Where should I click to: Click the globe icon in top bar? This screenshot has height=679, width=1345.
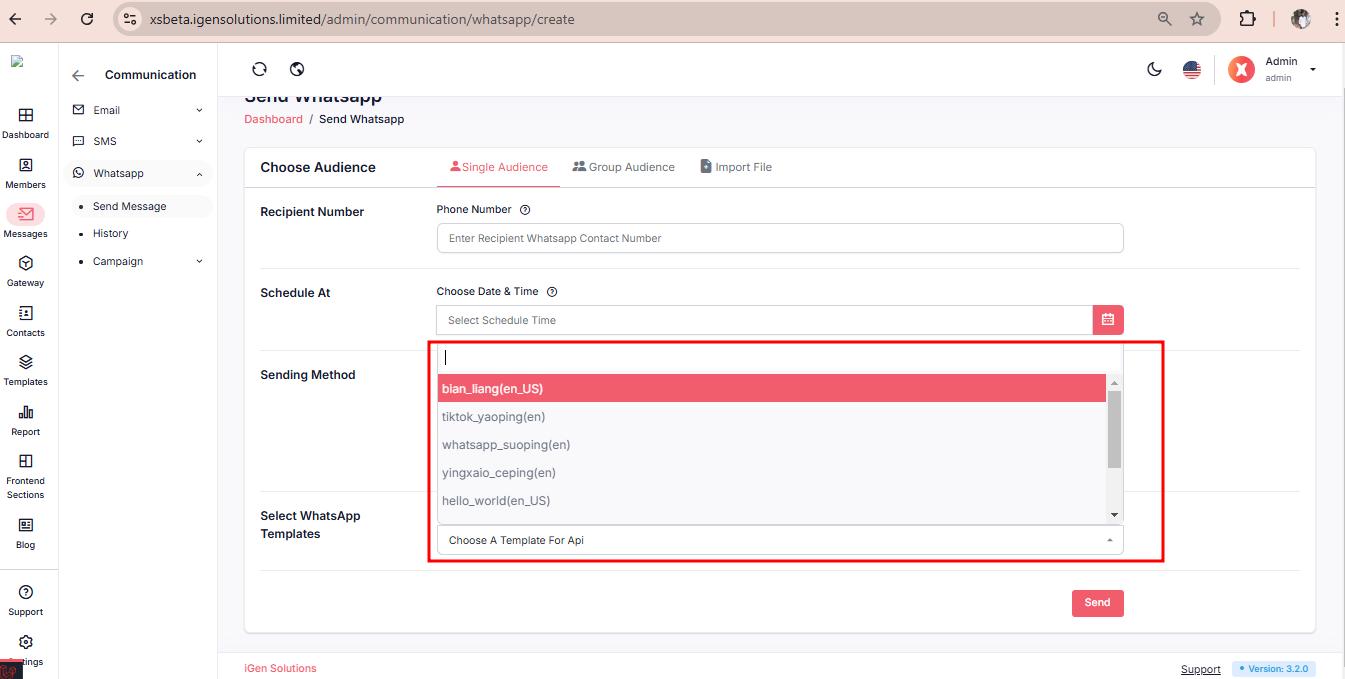pos(297,69)
